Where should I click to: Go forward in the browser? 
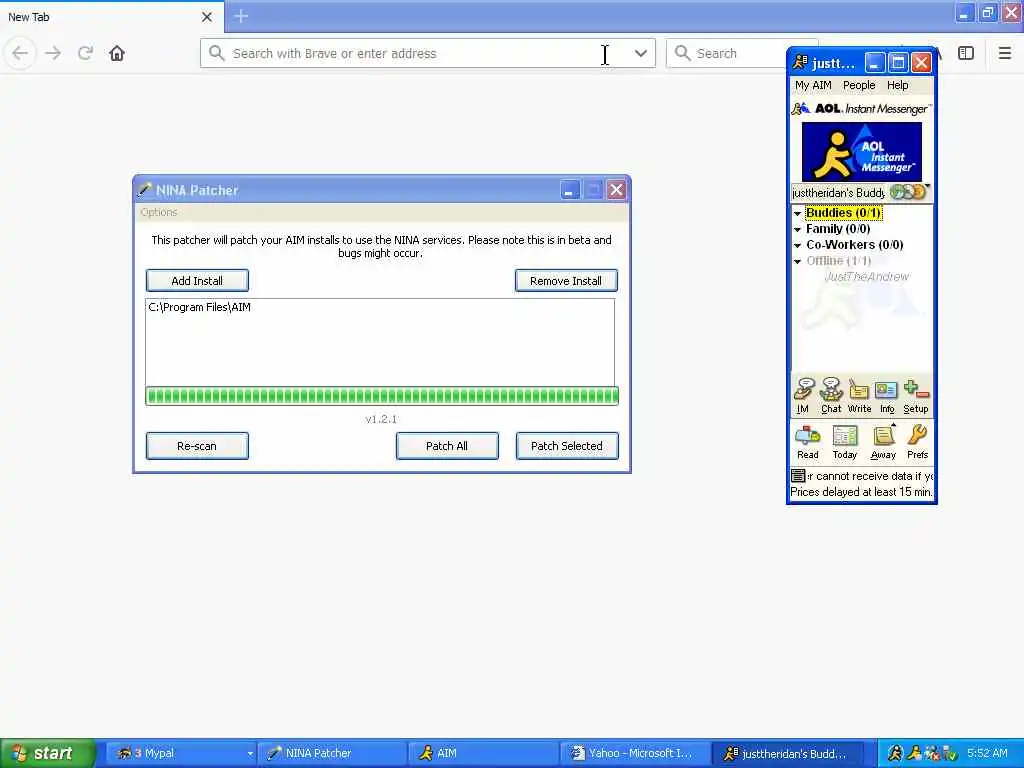[x=53, y=53]
